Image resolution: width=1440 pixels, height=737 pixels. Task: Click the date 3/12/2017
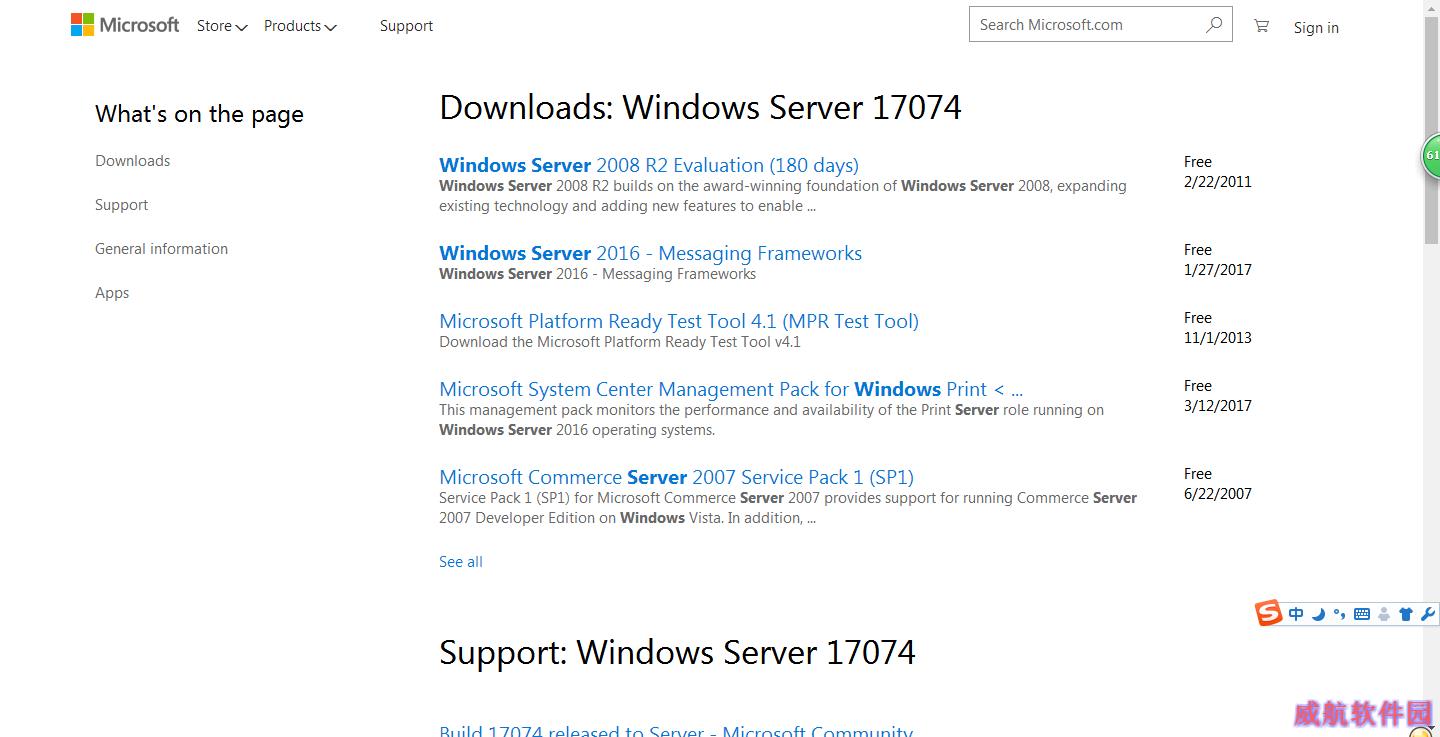coord(1217,406)
